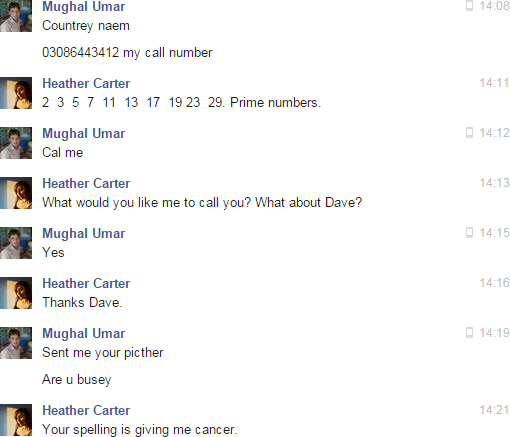Click Heather Carter name above spelling cancer message
Screen dimensions: 510x437
coord(86,410)
